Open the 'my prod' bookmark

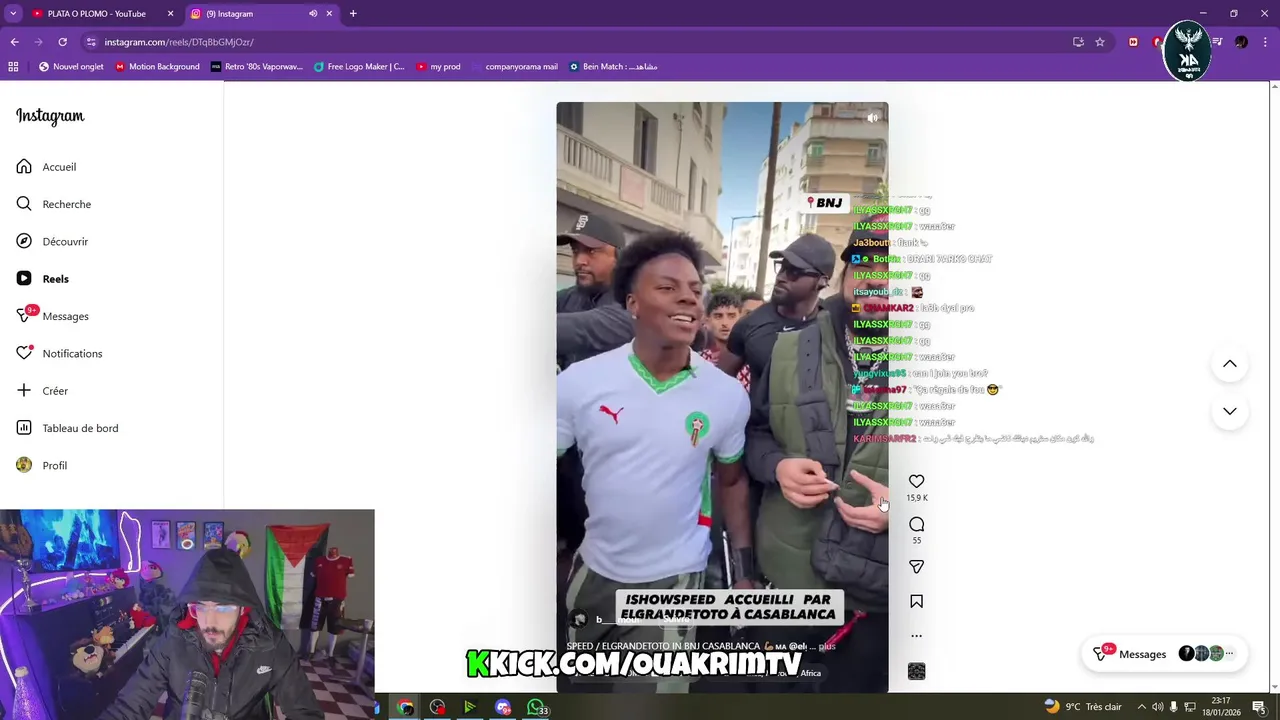[x=438, y=67]
